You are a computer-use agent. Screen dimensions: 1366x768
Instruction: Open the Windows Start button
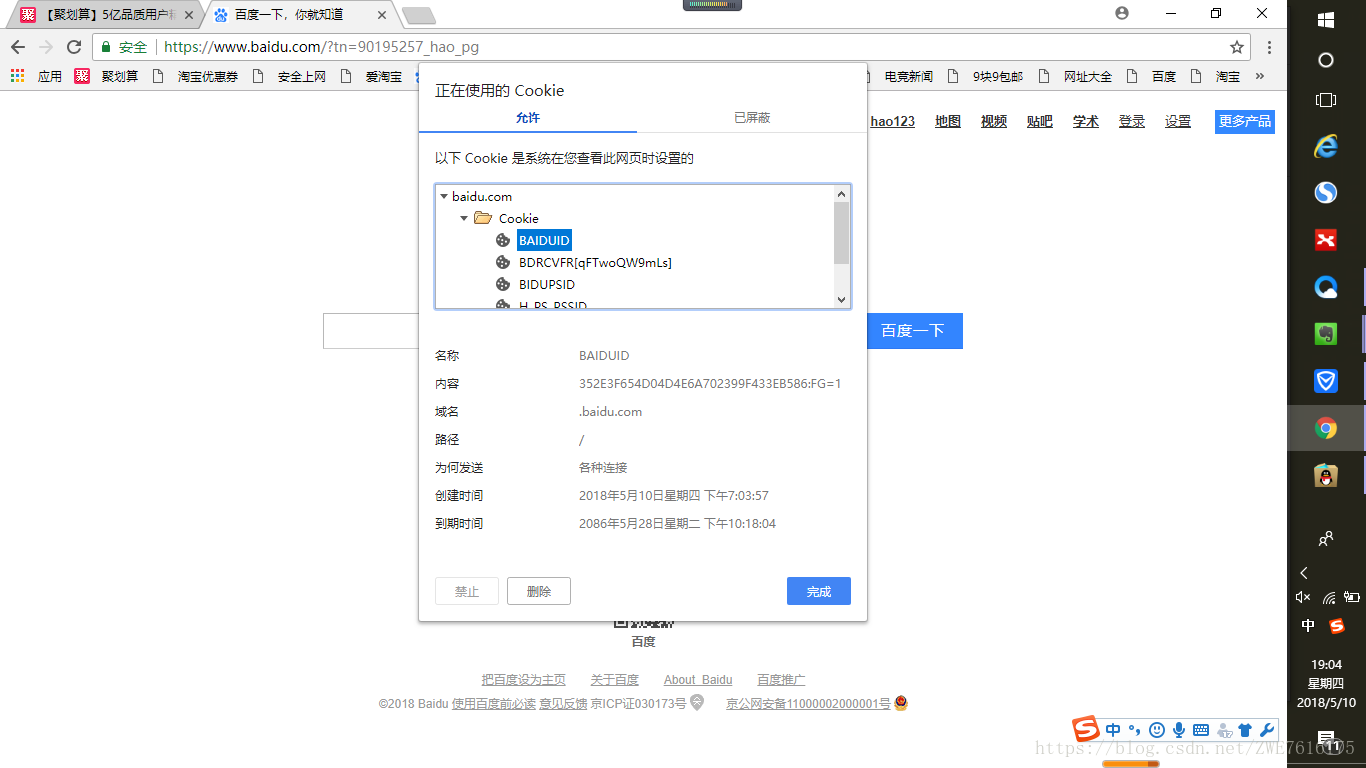(1326, 20)
